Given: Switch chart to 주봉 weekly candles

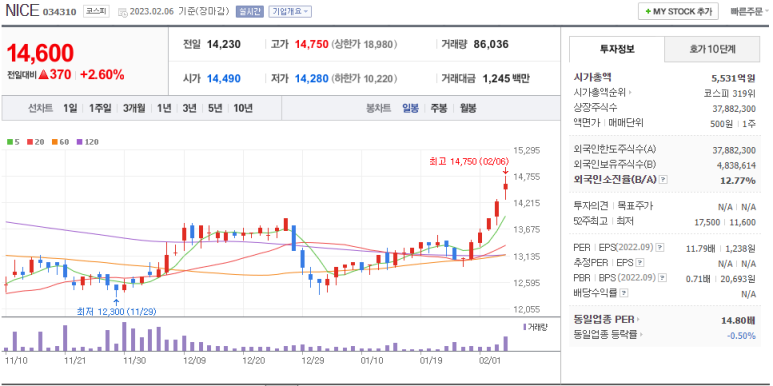Looking at the screenshot, I should 439,108.
